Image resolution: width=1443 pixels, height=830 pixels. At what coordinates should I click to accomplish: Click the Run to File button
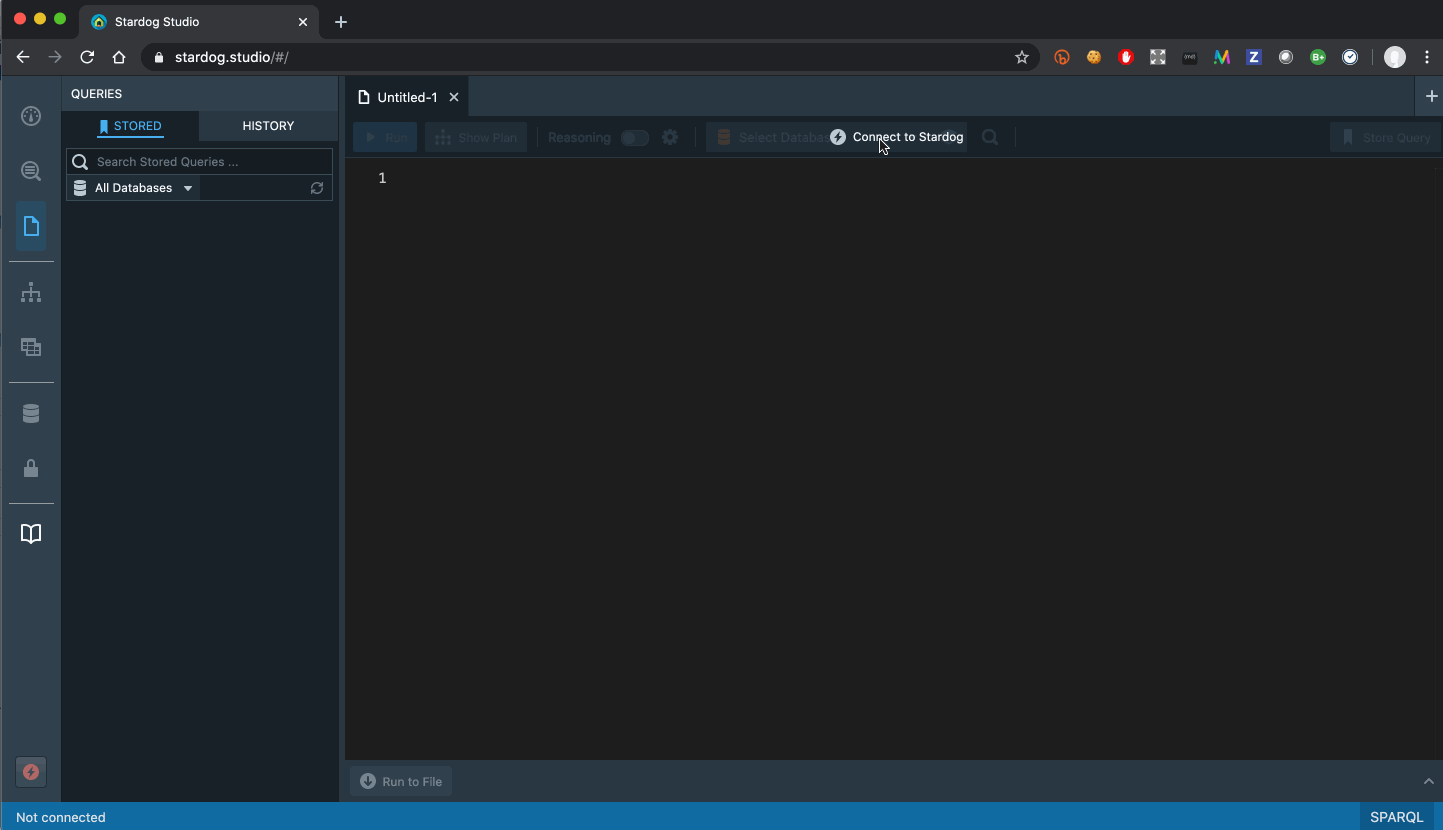click(x=399, y=781)
